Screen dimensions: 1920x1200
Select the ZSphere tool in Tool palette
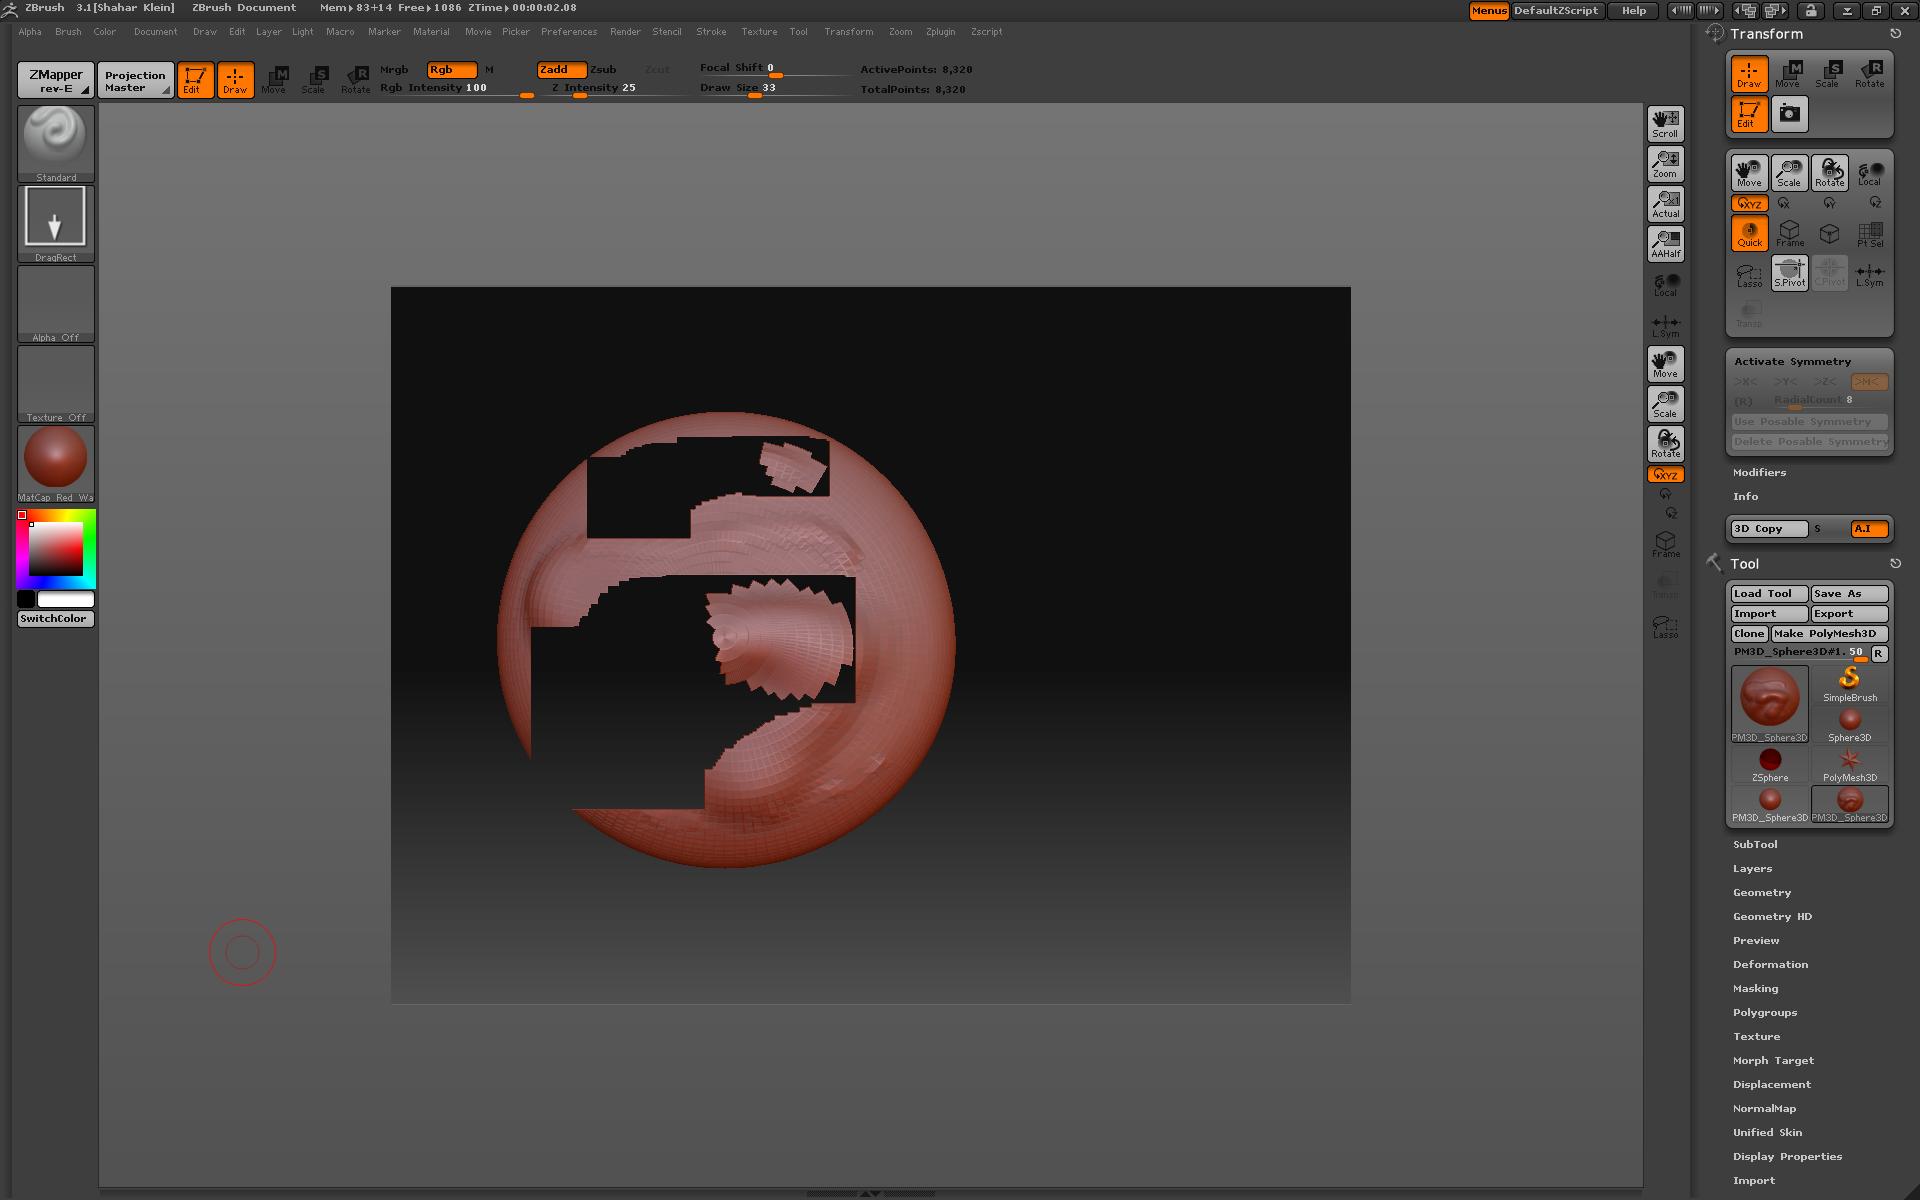coord(1770,761)
